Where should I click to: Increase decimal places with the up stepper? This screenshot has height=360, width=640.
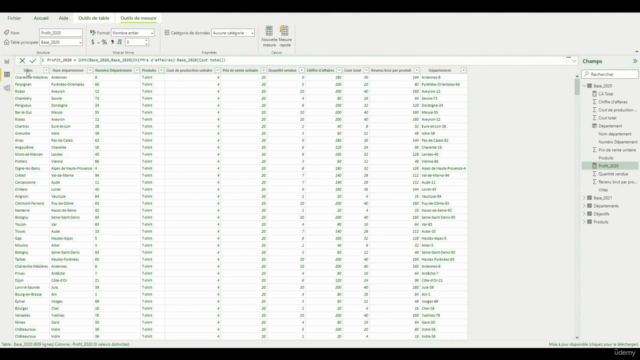[x=147, y=40]
